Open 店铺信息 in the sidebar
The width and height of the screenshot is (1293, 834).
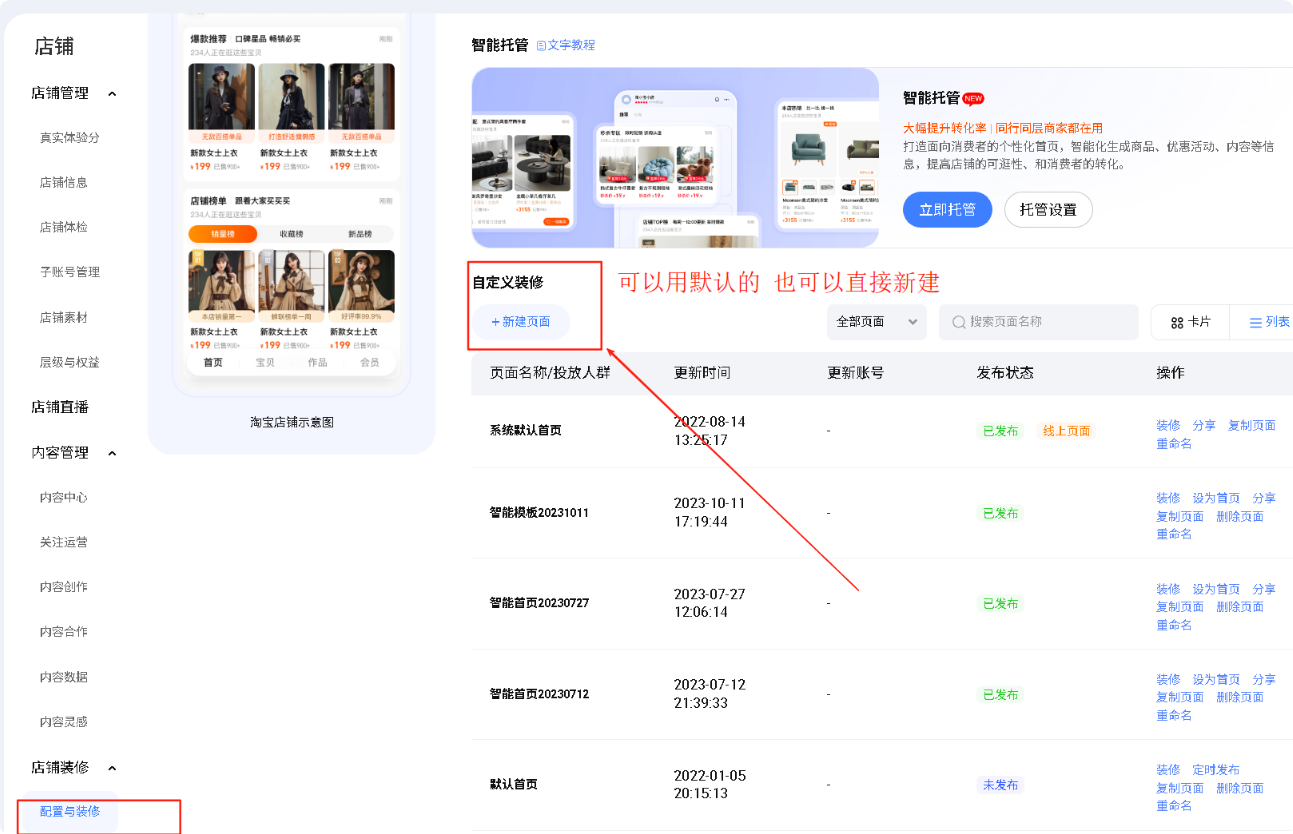(64, 183)
